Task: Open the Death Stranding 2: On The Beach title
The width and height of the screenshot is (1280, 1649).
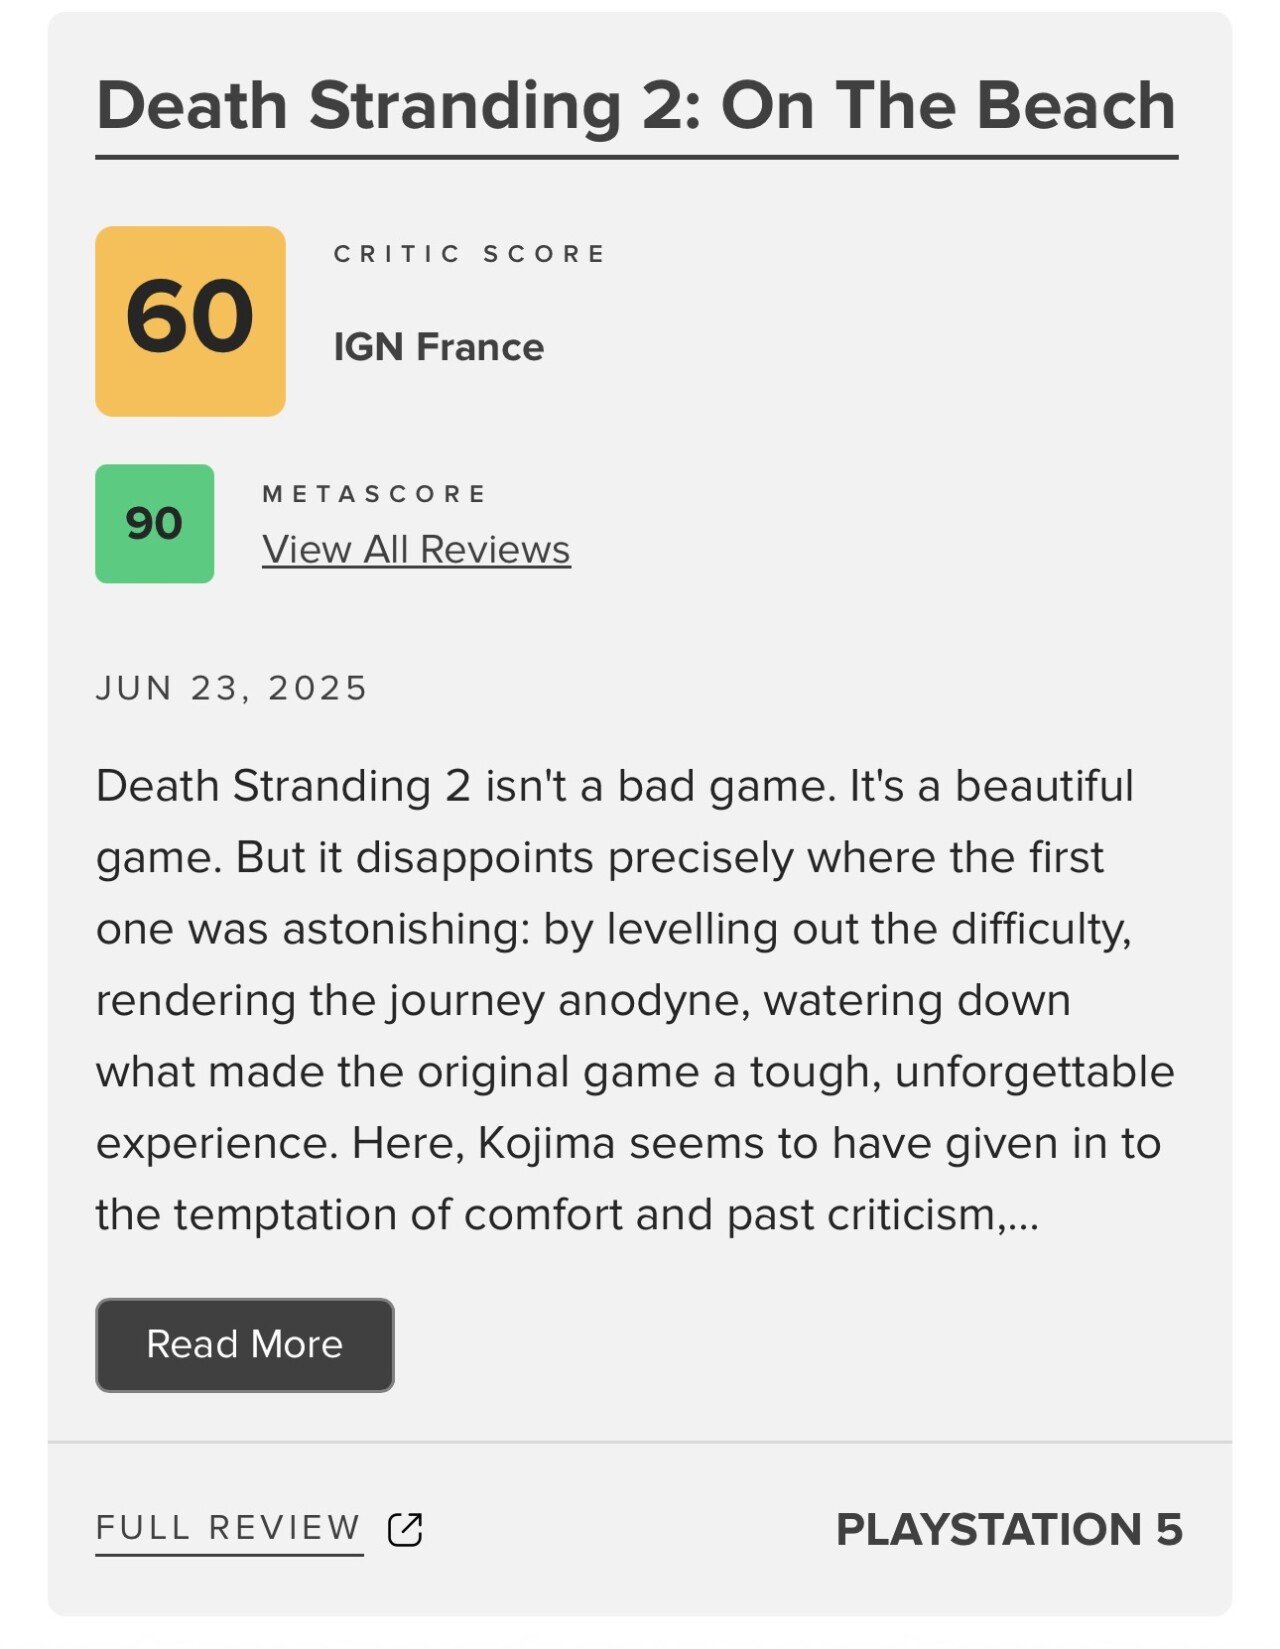Action: (x=636, y=105)
